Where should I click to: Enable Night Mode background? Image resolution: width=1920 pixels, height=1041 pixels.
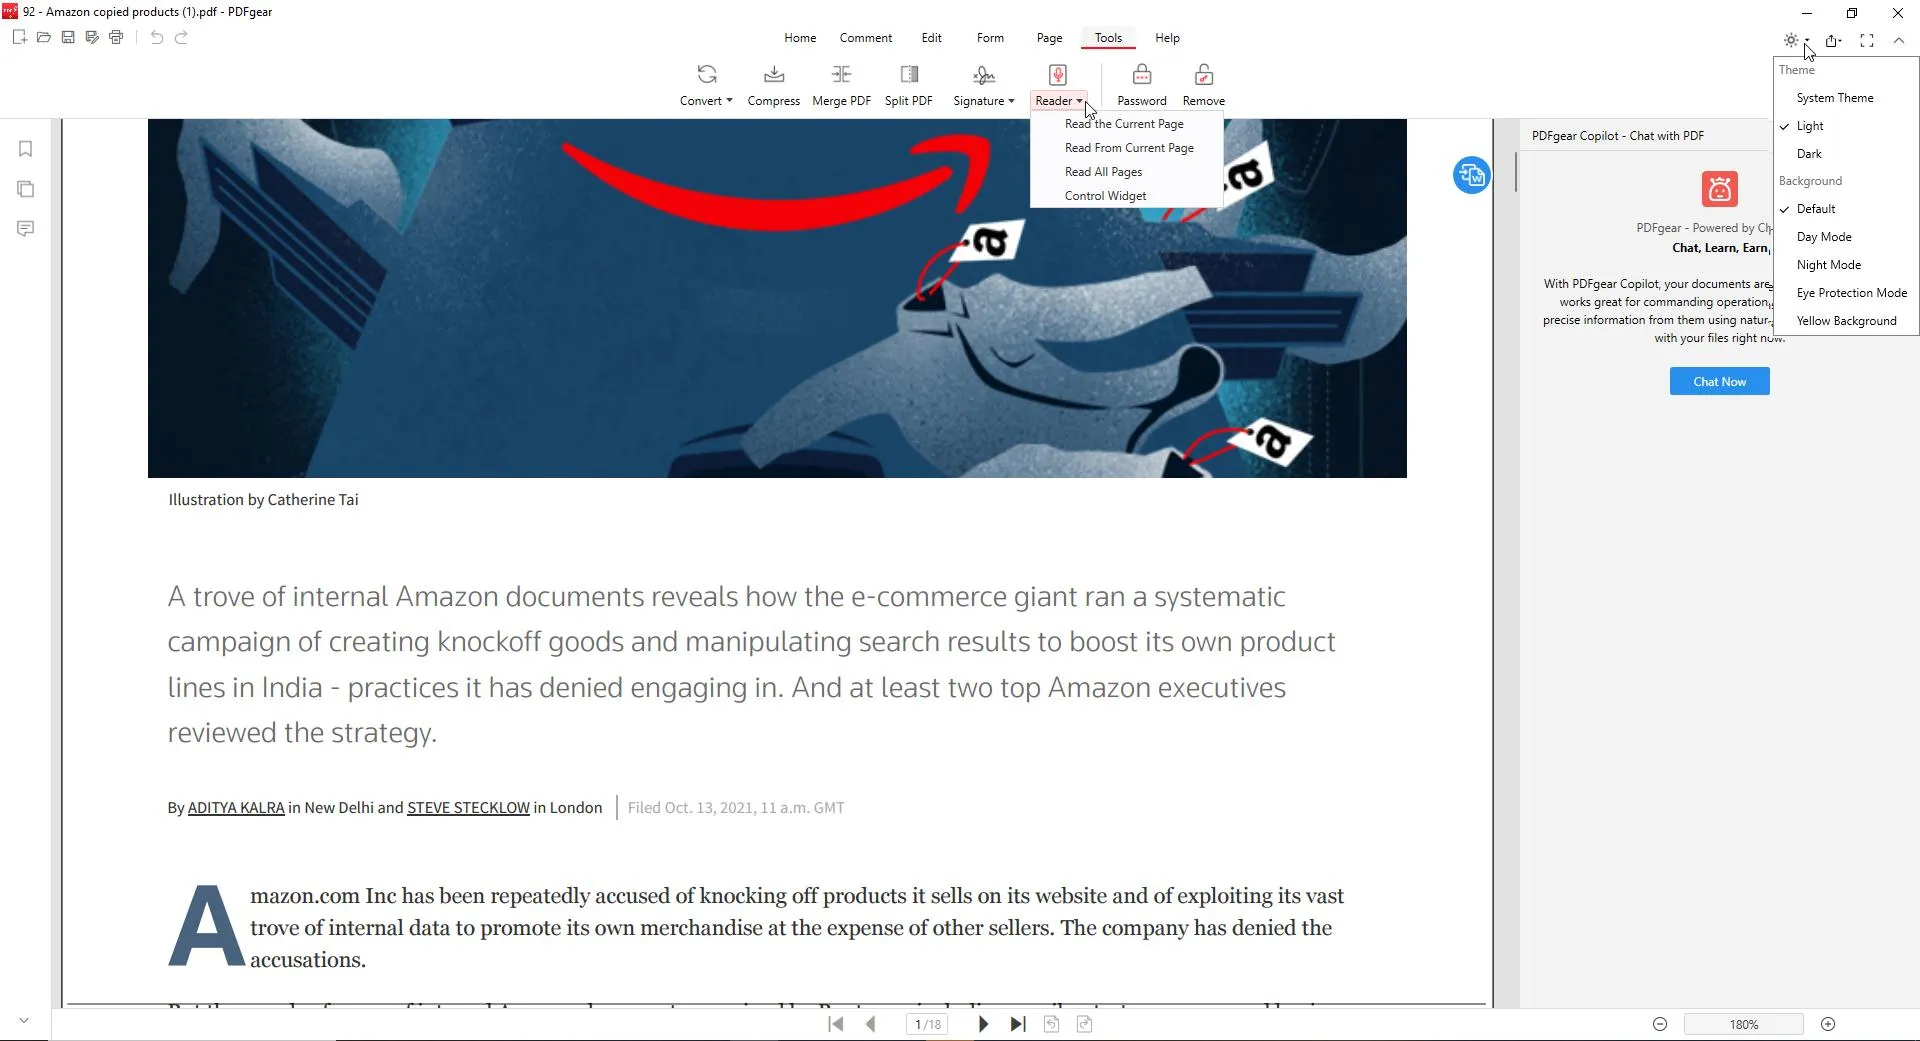(1846, 265)
